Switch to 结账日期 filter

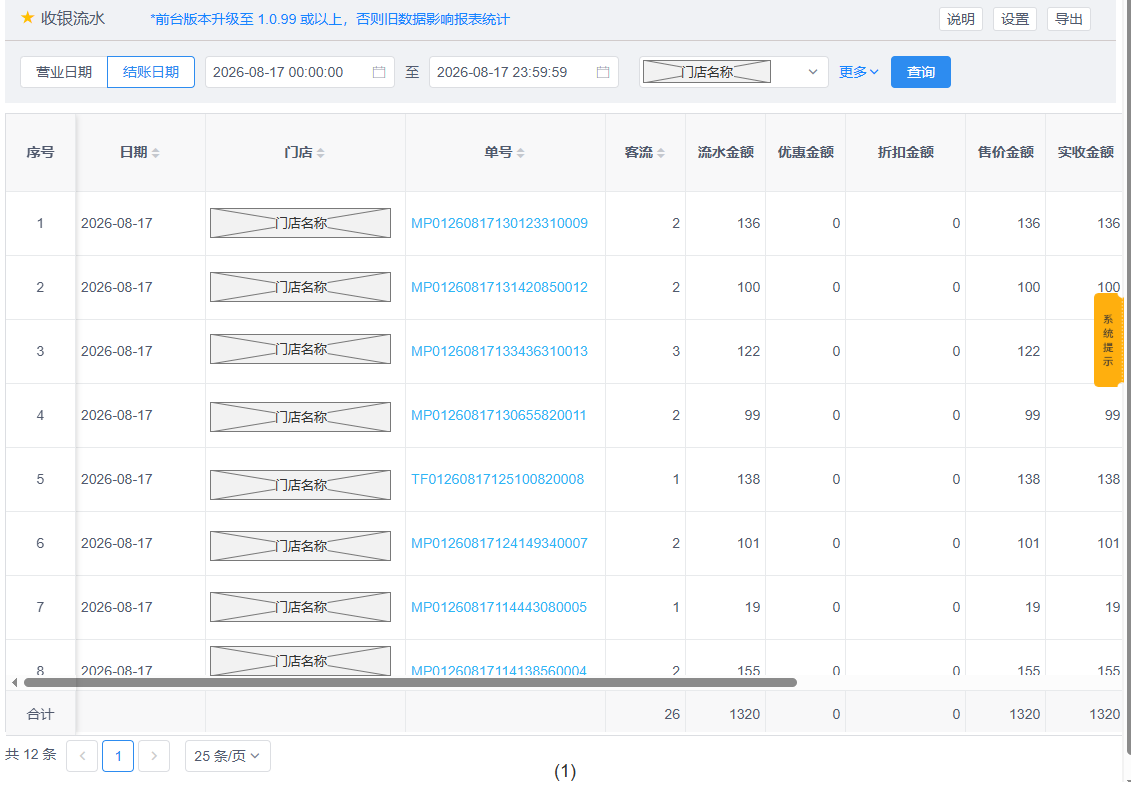[151, 72]
